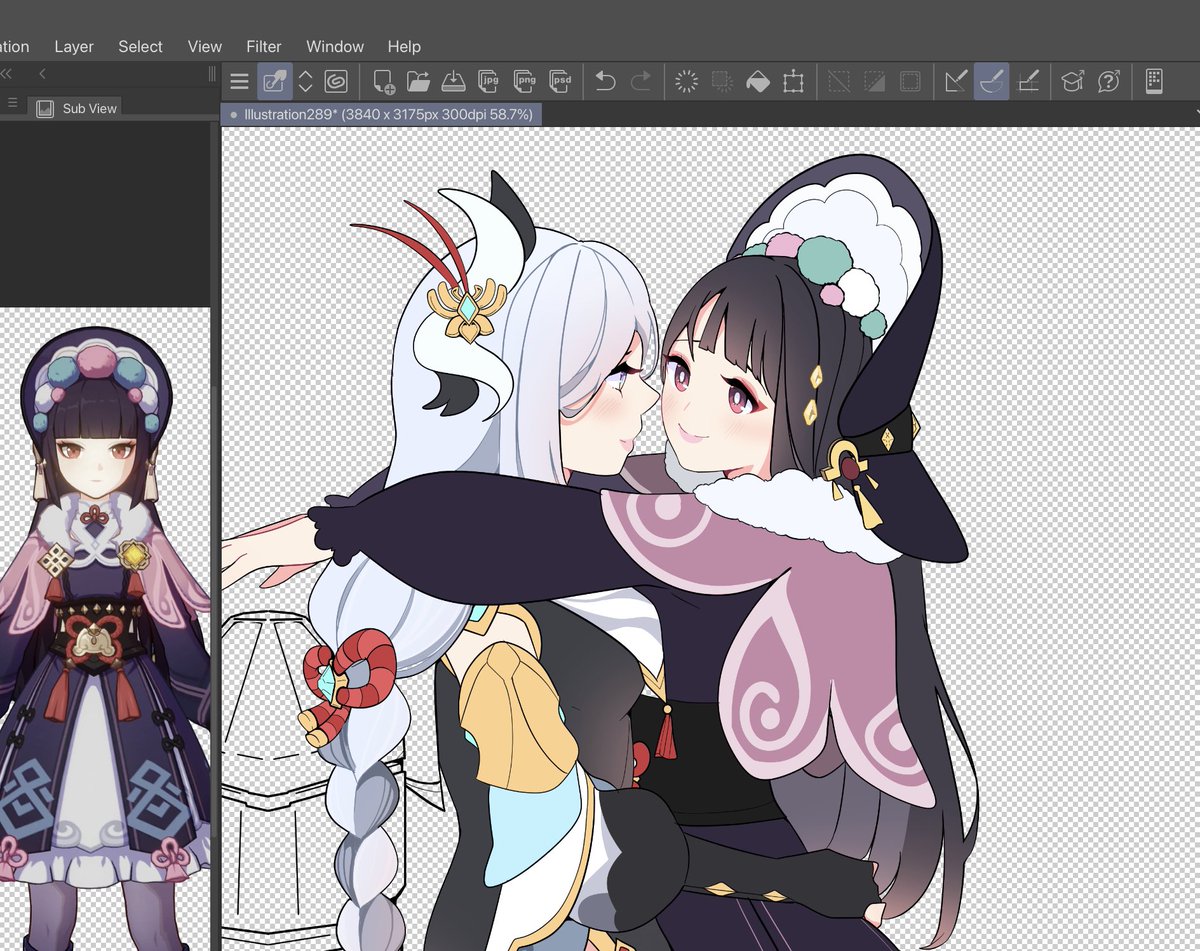Click the Invert Selected Area icon
The image size is (1200, 951).
click(x=874, y=82)
